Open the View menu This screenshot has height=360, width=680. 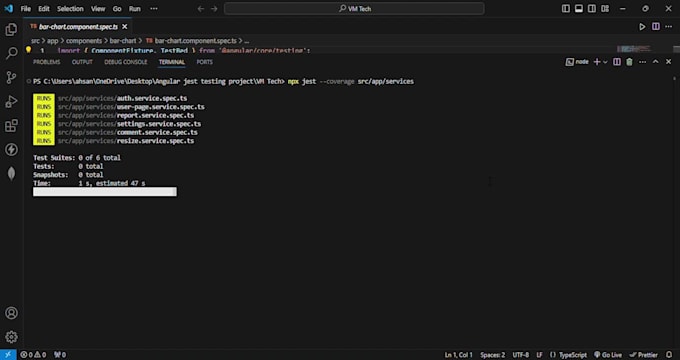pos(98,9)
